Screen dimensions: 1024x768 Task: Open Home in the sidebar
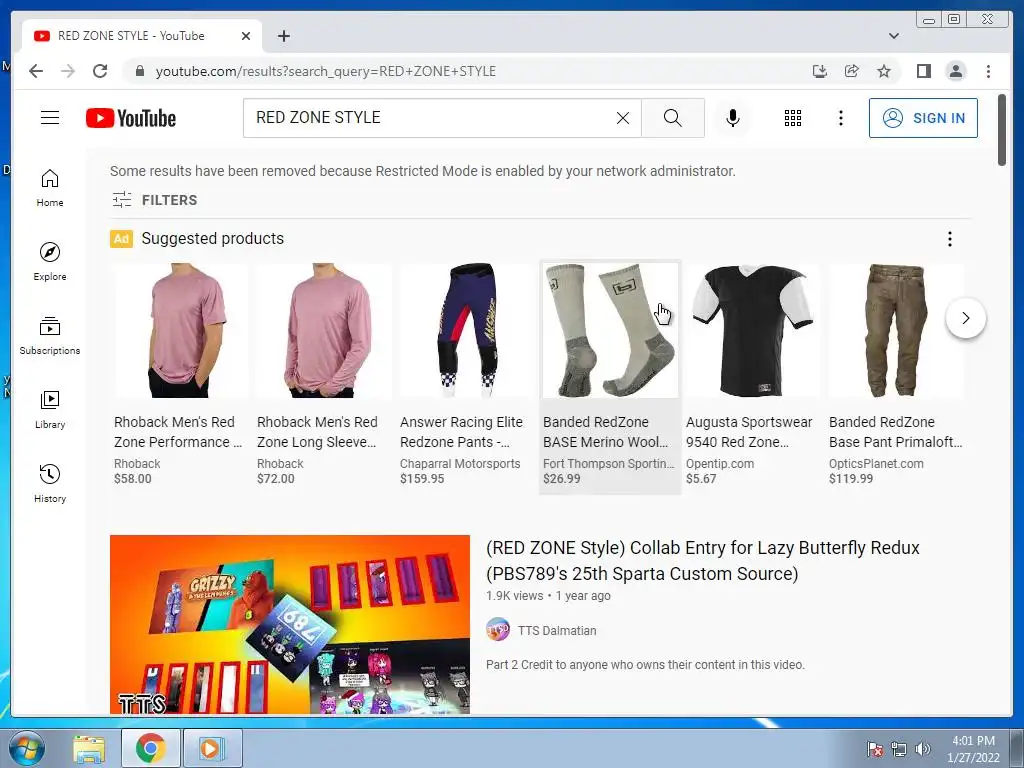click(x=50, y=188)
